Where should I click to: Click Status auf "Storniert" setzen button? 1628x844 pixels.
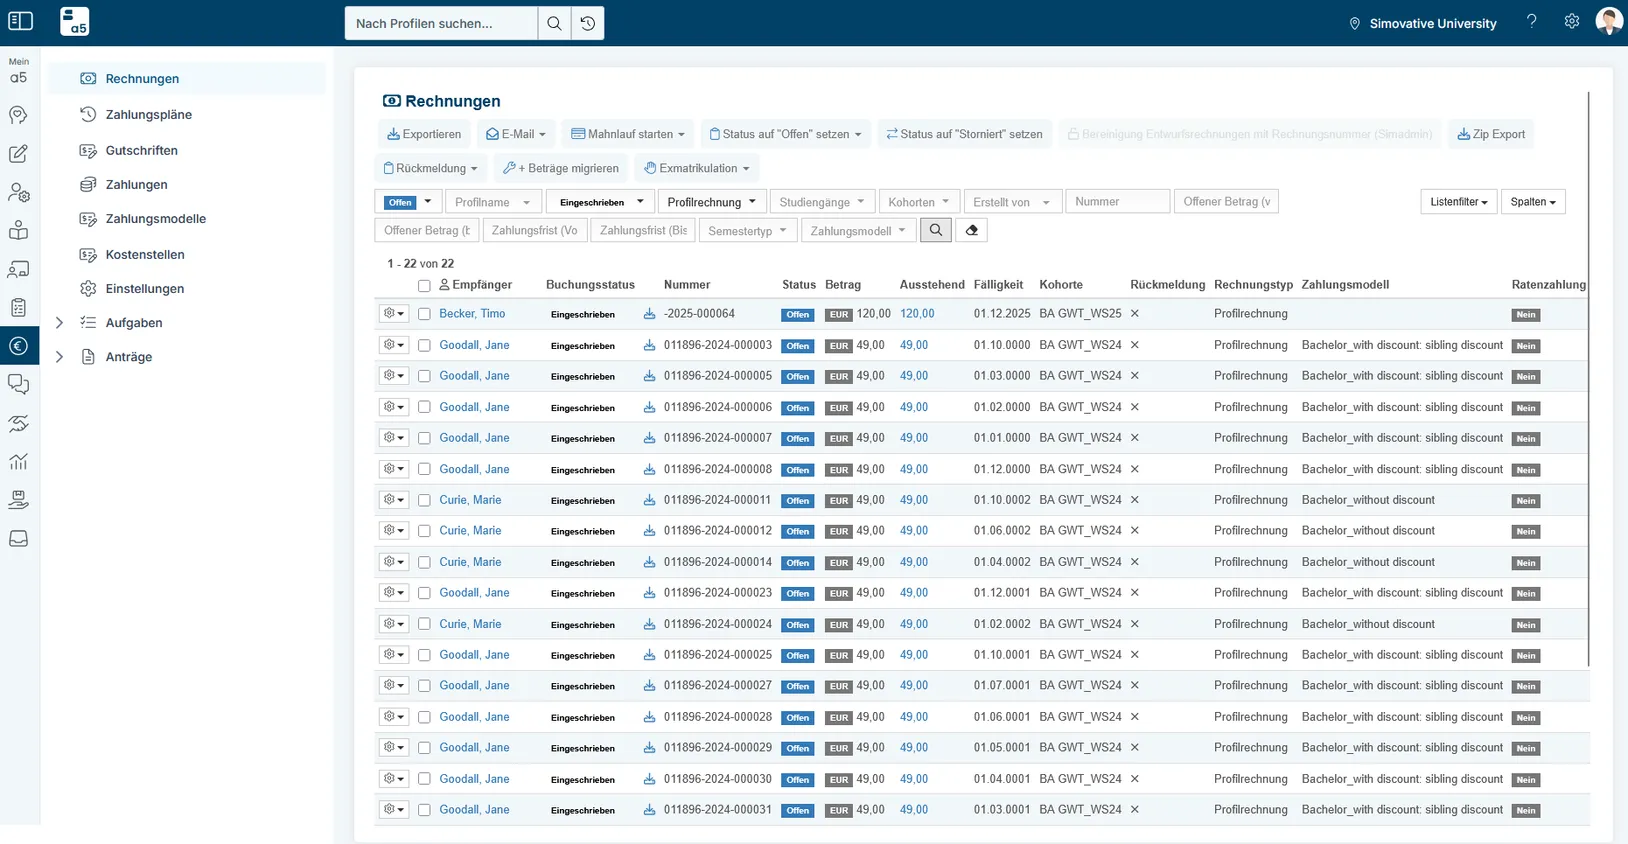pyautogui.click(x=964, y=134)
